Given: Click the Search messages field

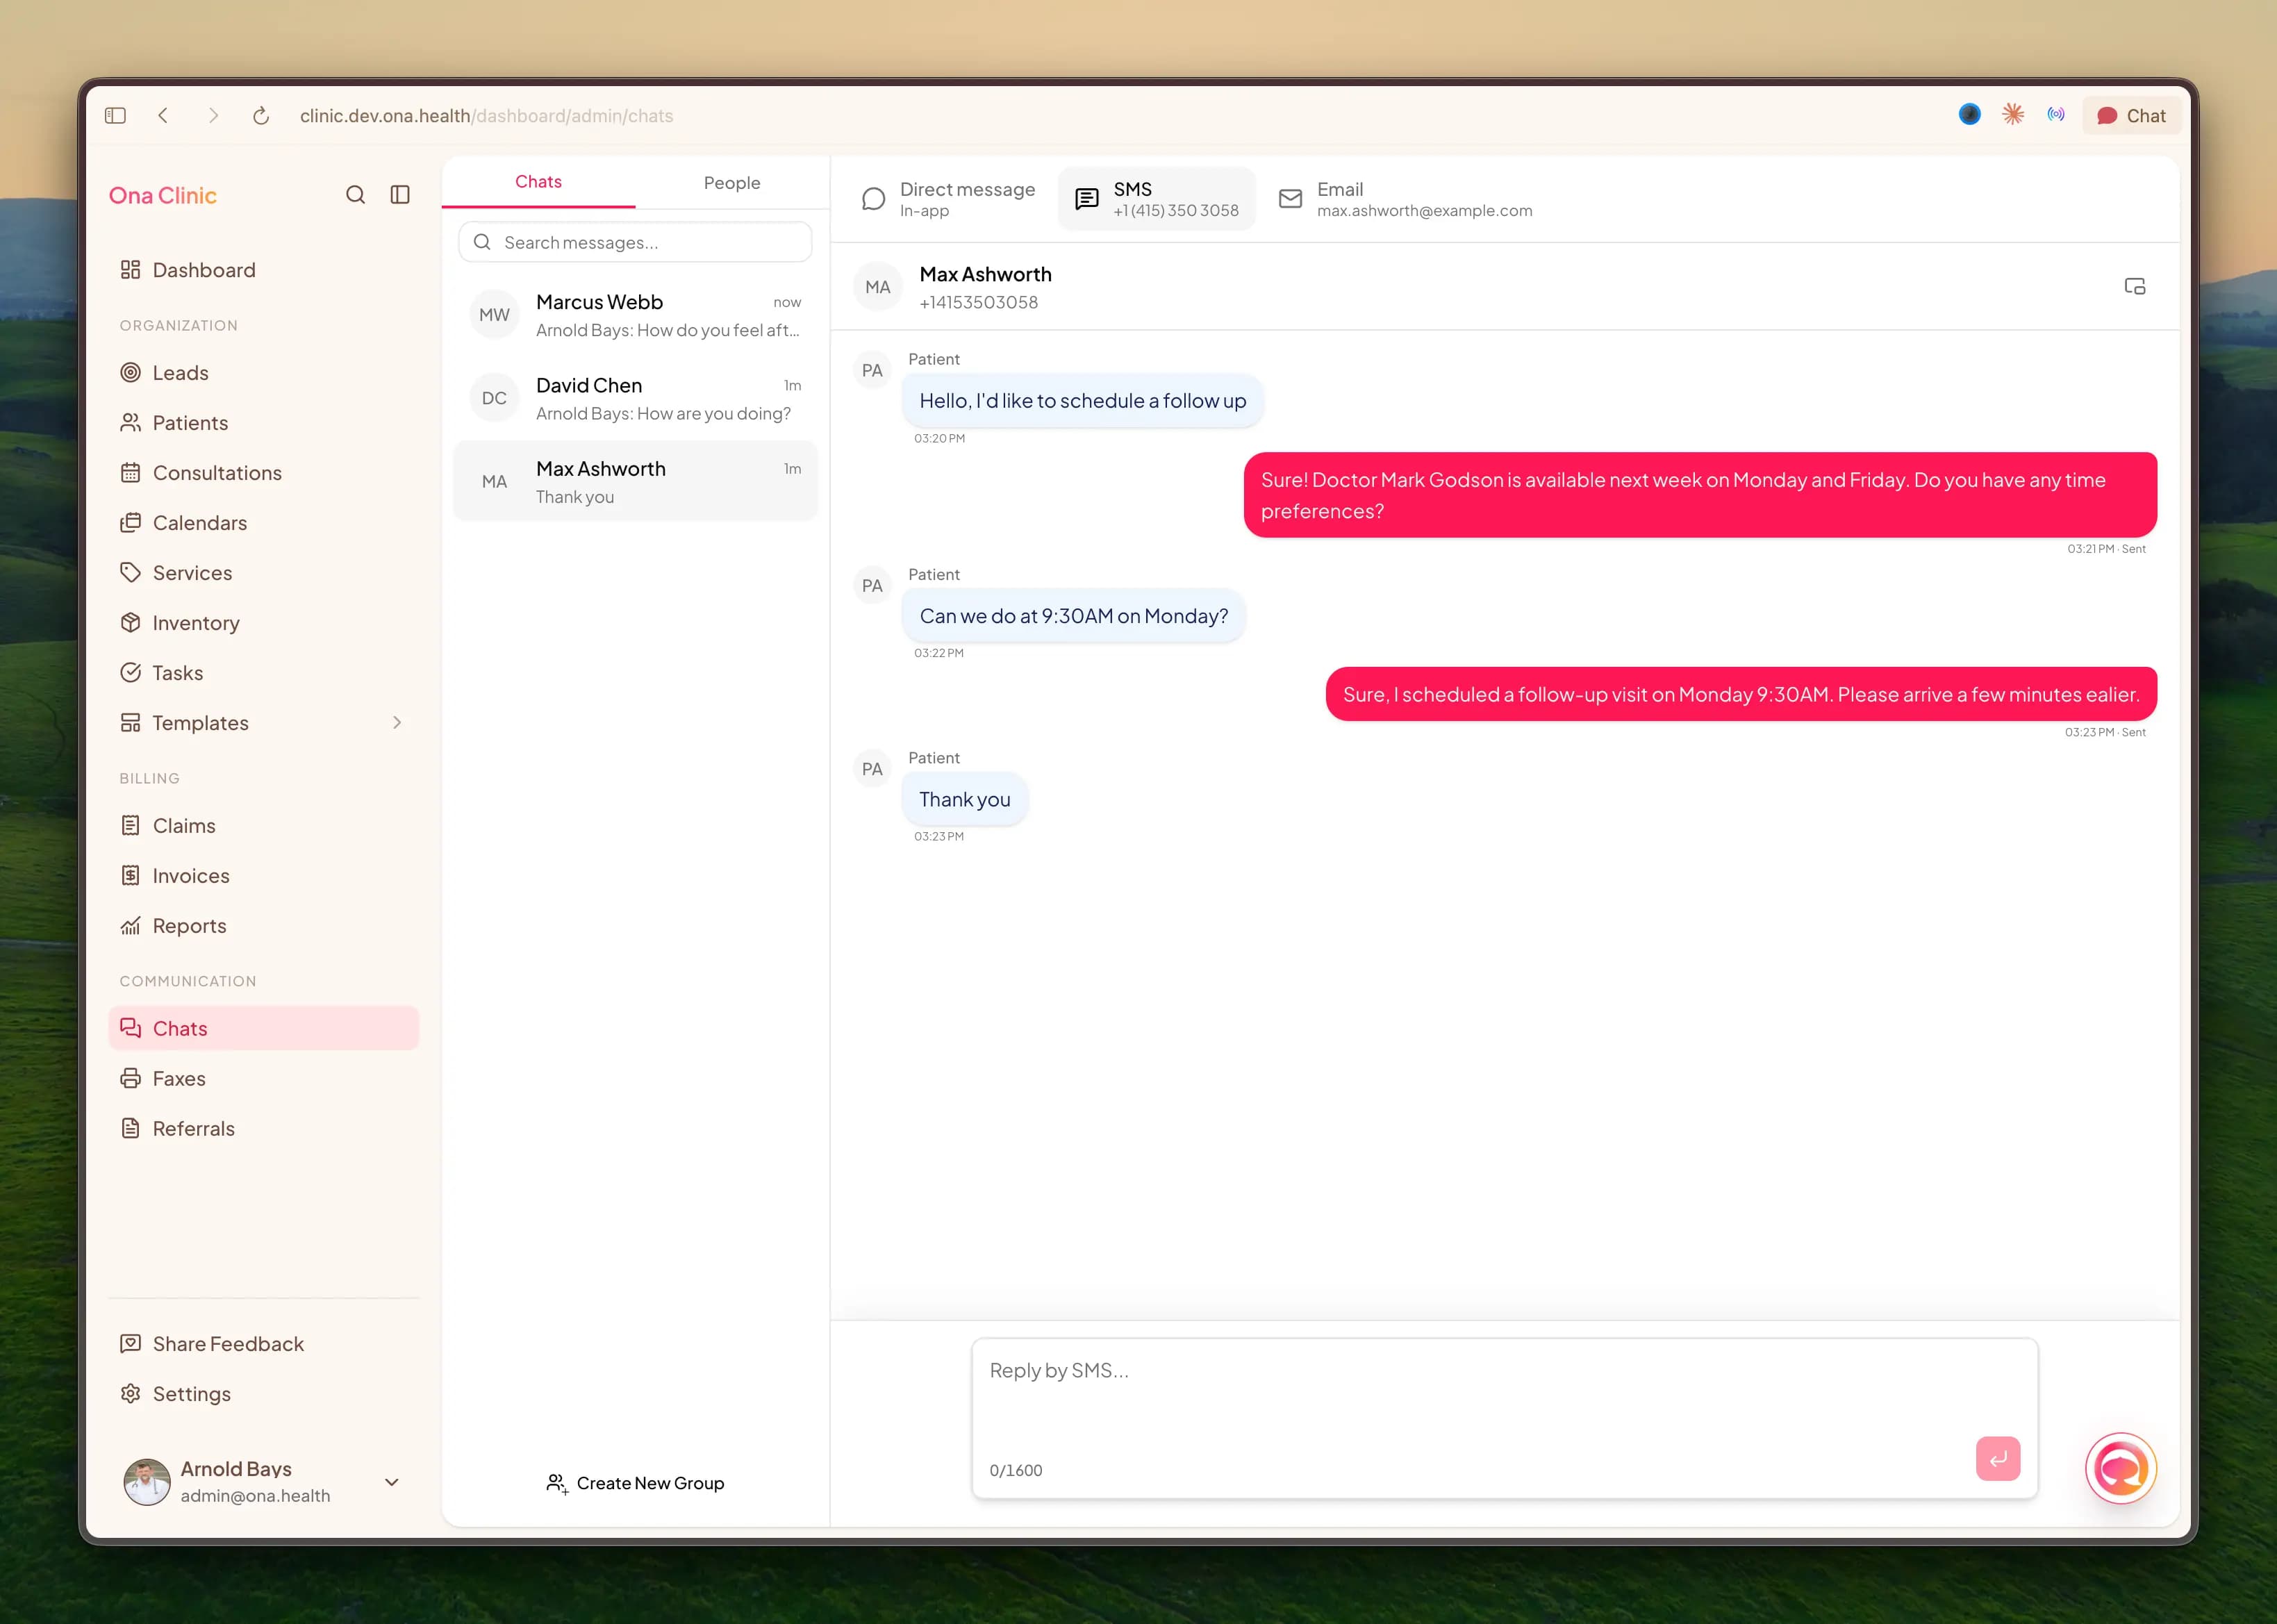Looking at the screenshot, I should (635, 242).
